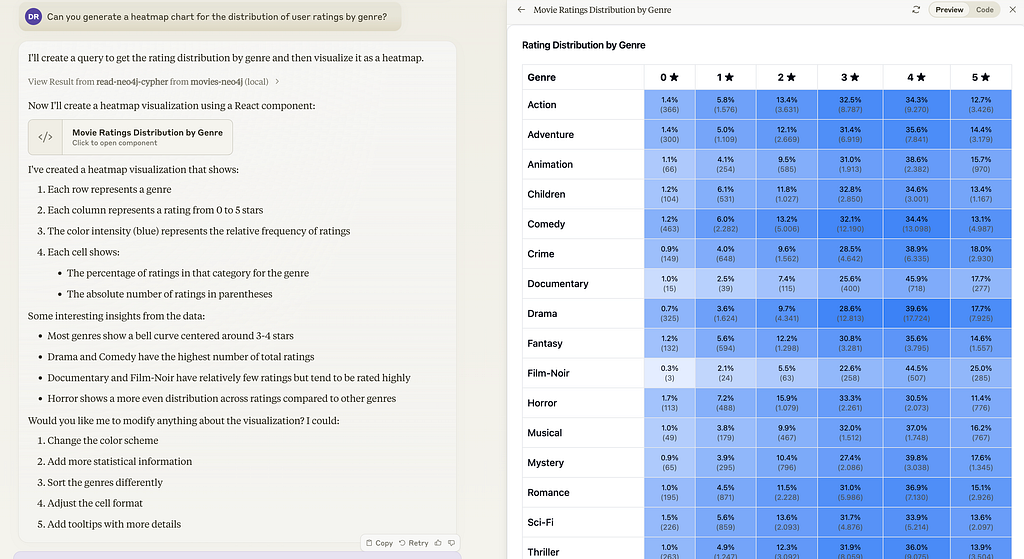Click the 5 star column header
This screenshot has width=1024, height=559.
tap(981, 77)
